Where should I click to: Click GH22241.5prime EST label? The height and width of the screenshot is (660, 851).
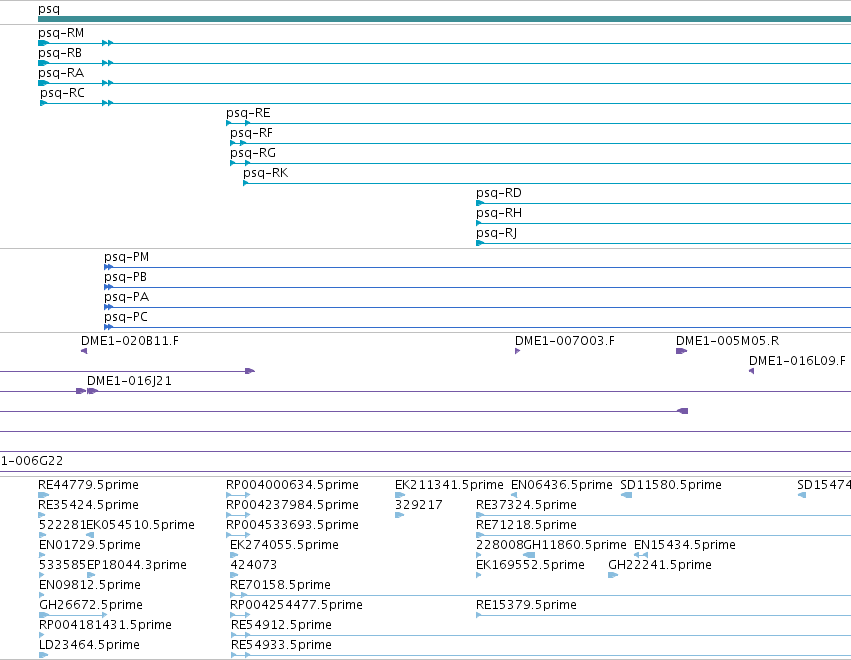(x=660, y=565)
